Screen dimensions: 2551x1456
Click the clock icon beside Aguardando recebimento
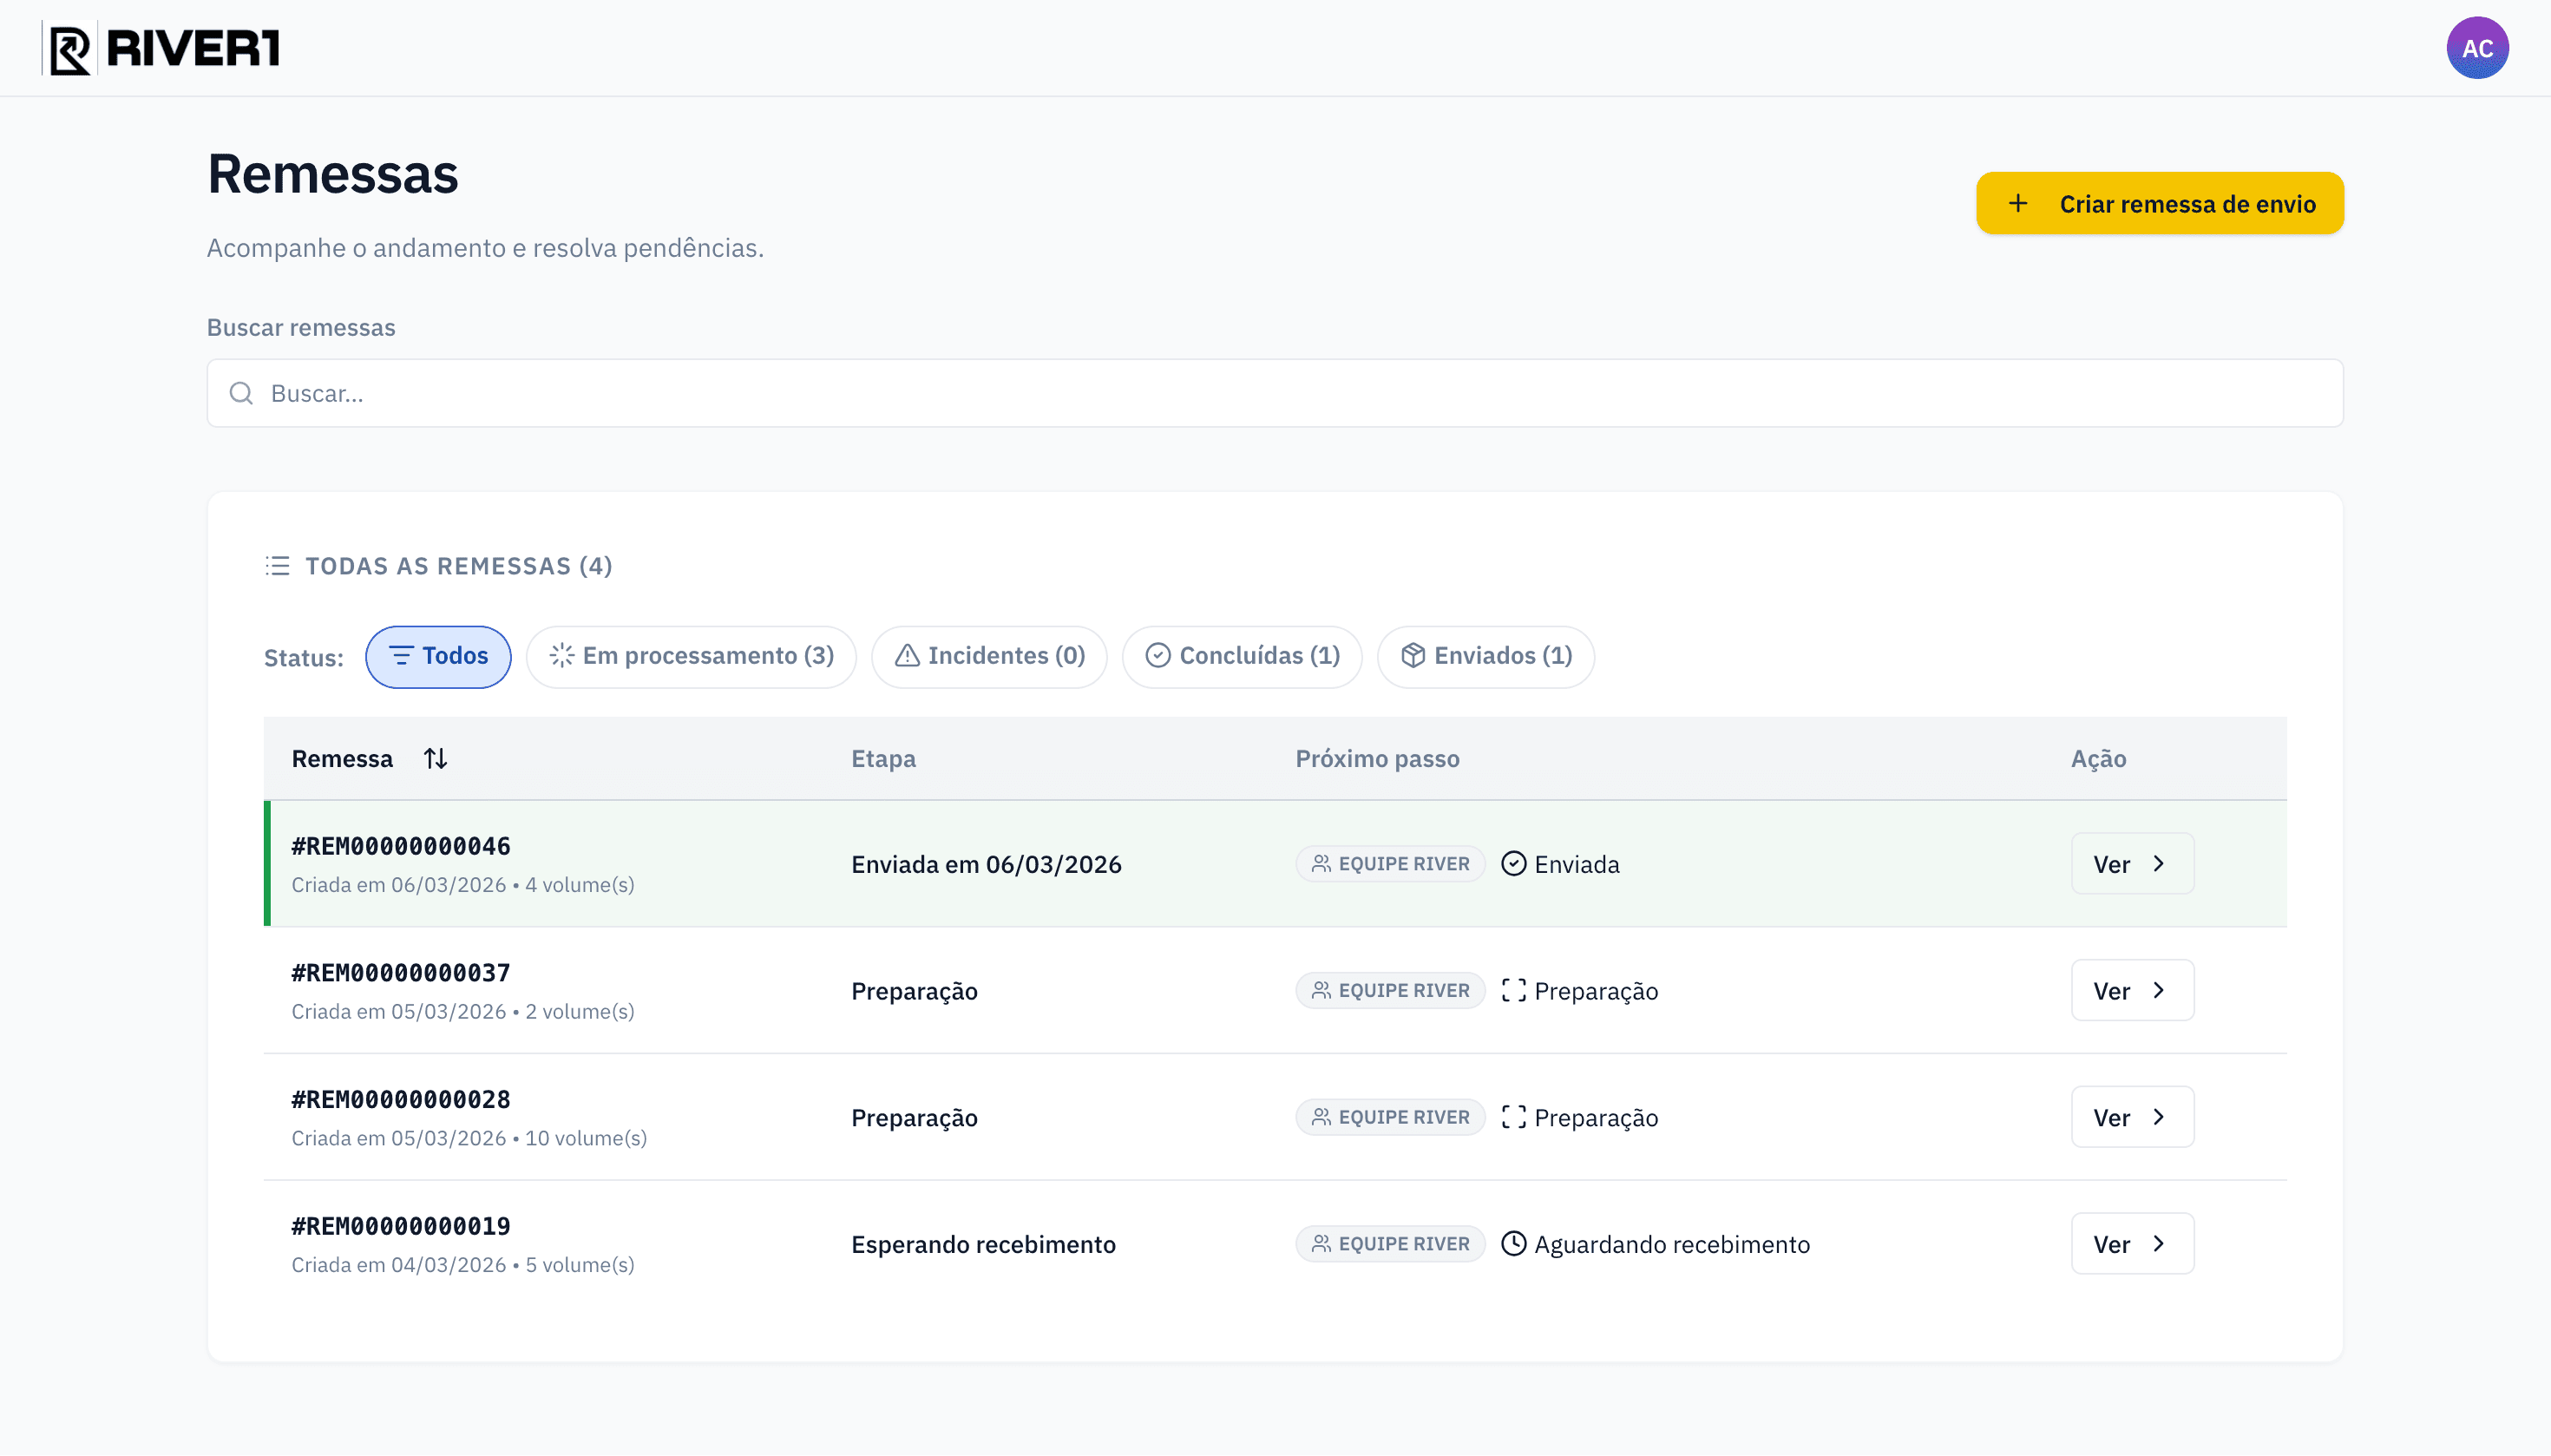(1513, 1244)
